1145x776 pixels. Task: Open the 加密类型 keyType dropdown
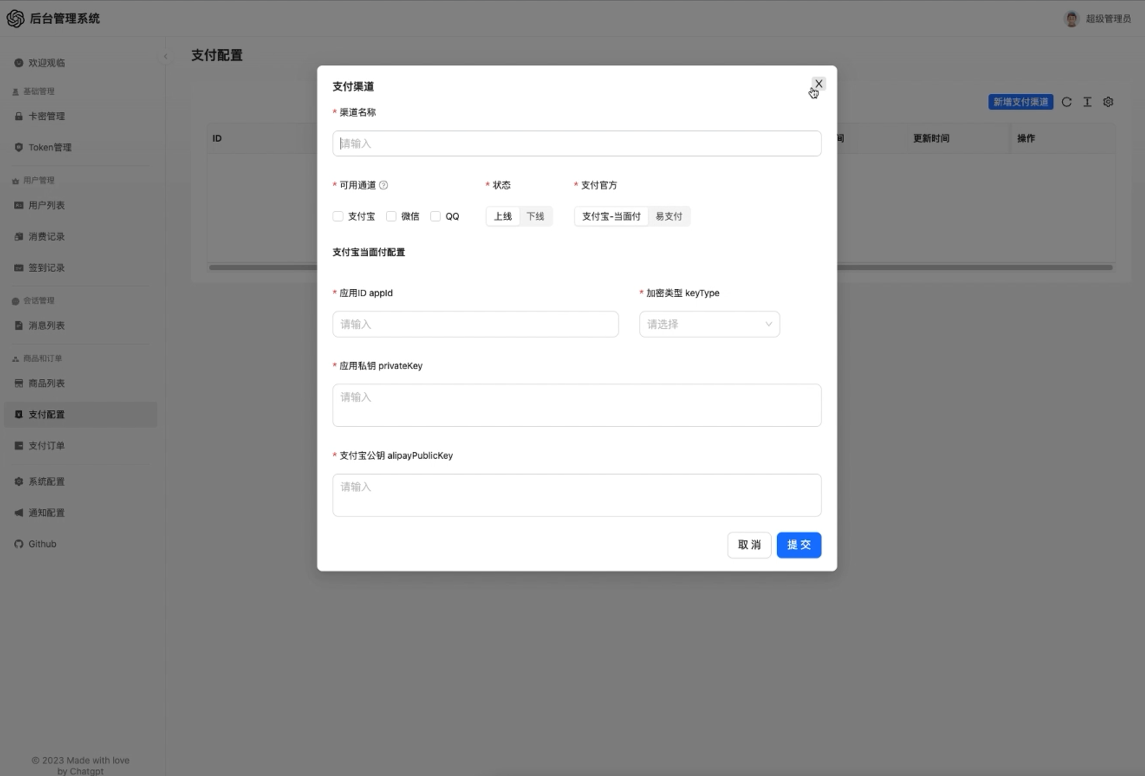(709, 323)
